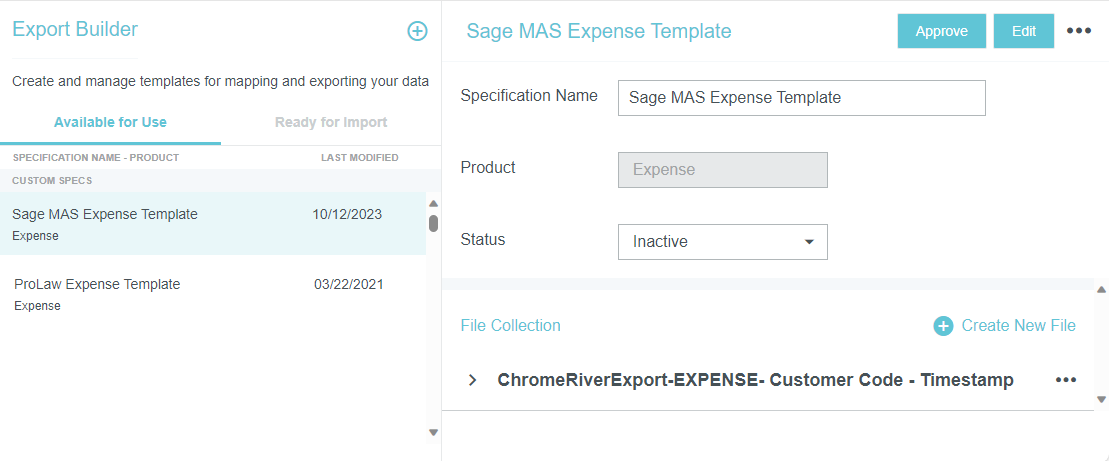Click the template list scrollbar thumb
This screenshot has height=461, width=1109.
click(x=433, y=223)
